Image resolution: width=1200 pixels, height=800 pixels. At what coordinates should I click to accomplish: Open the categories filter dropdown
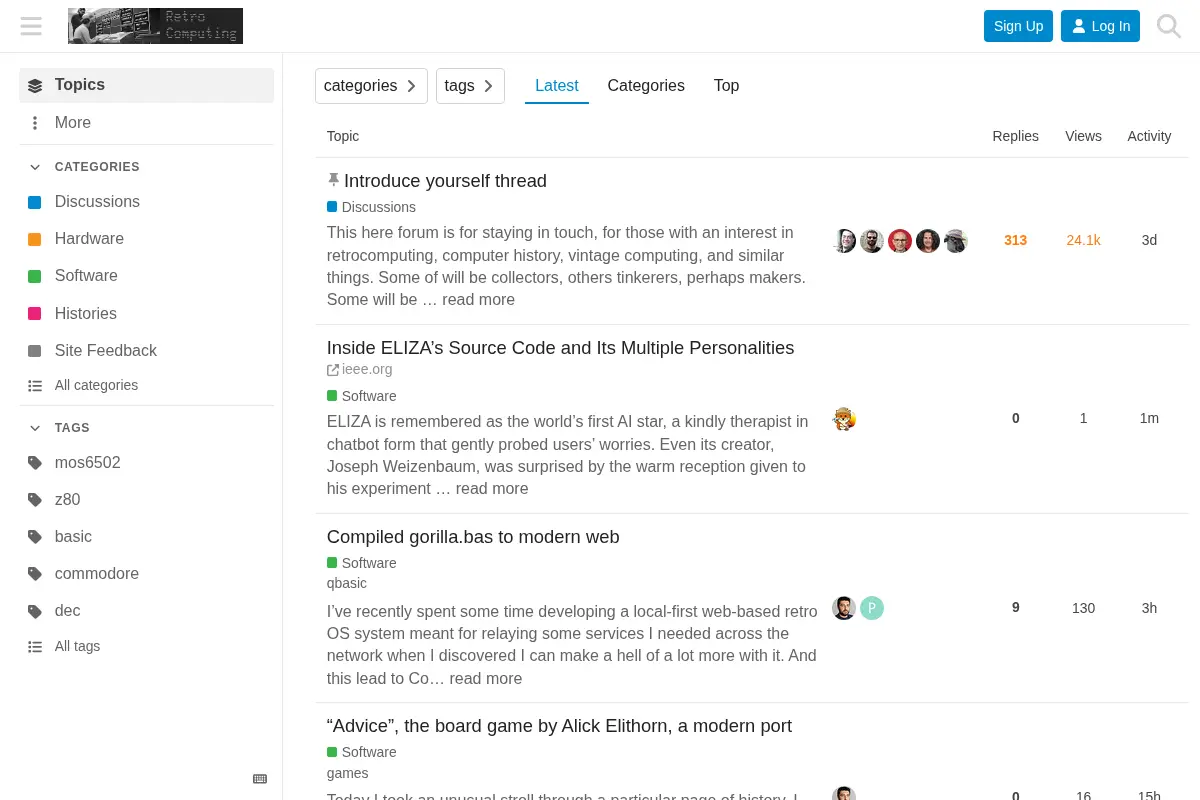click(x=371, y=86)
